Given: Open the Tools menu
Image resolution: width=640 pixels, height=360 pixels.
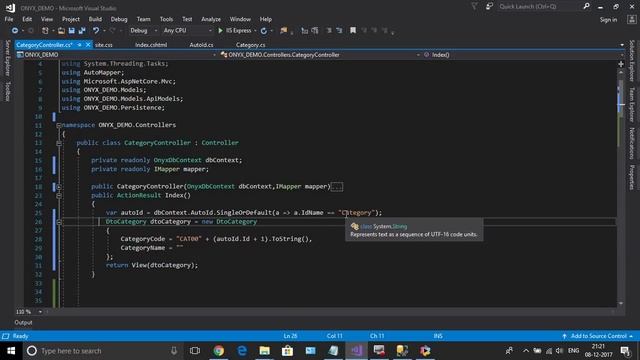Looking at the screenshot, I should point(166,19).
